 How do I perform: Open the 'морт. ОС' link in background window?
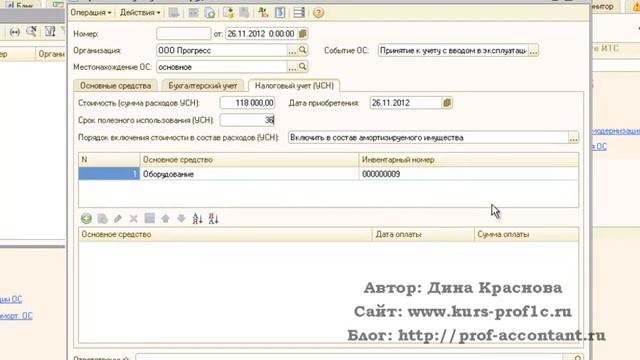[x=16, y=316]
